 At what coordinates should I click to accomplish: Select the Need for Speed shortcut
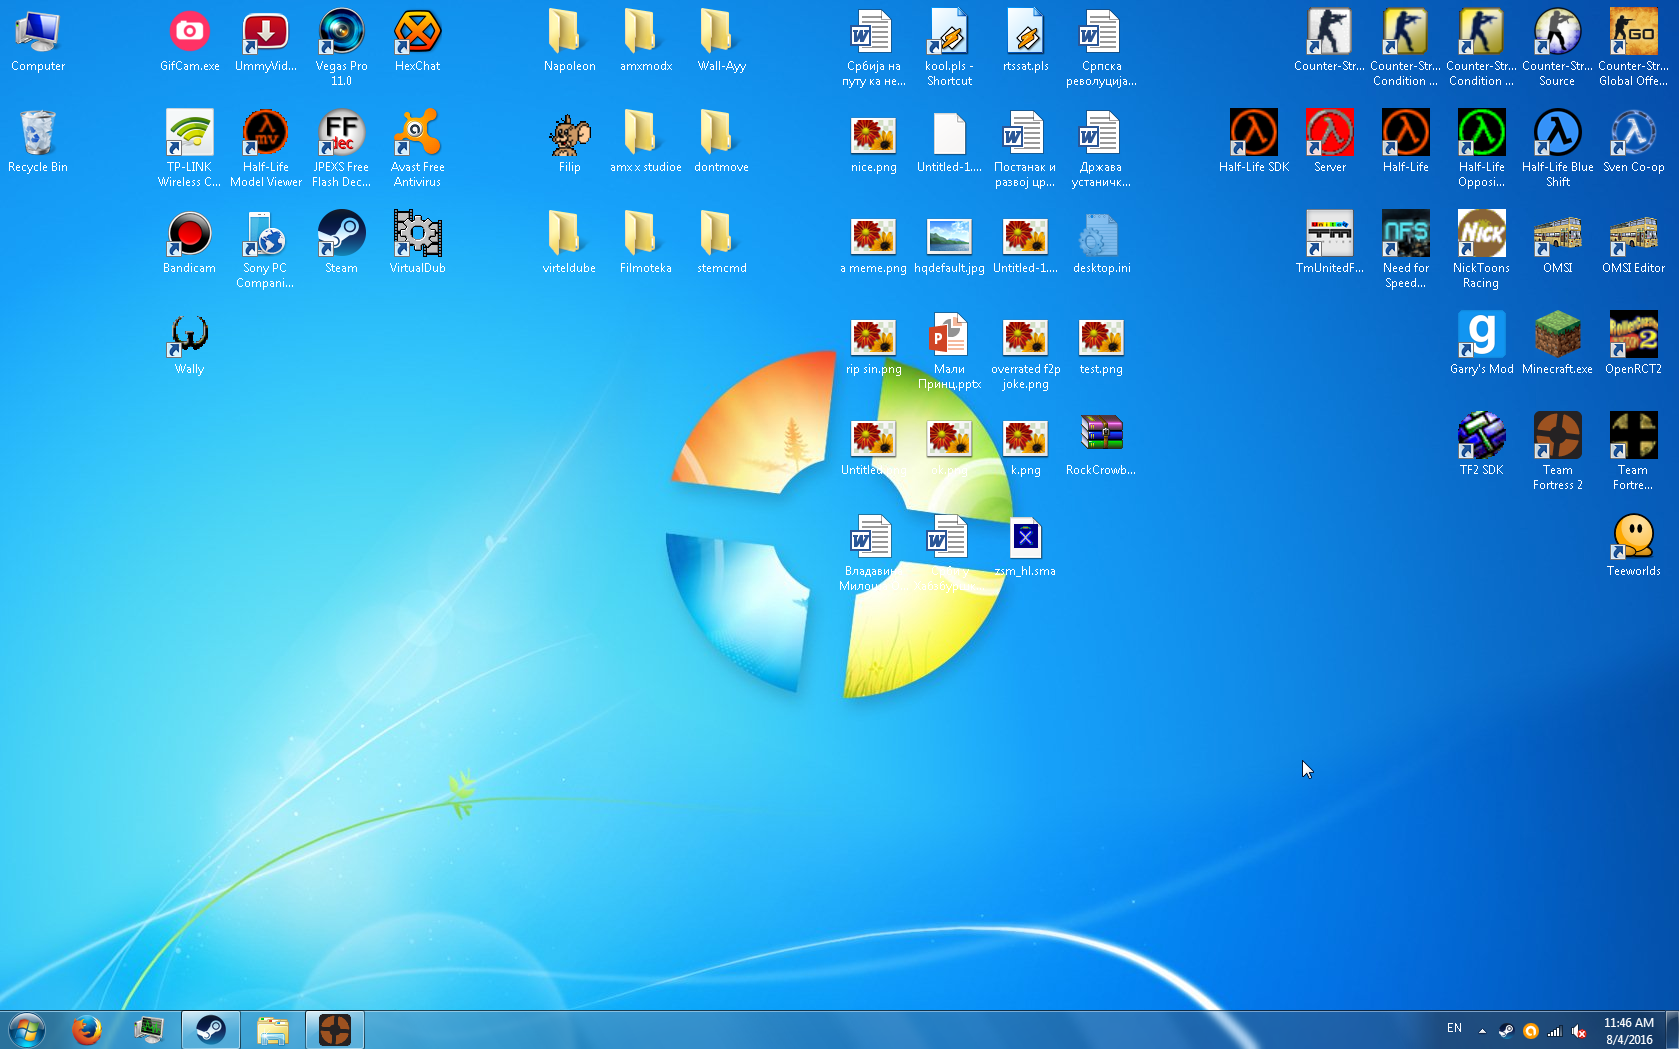click(1405, 250)
